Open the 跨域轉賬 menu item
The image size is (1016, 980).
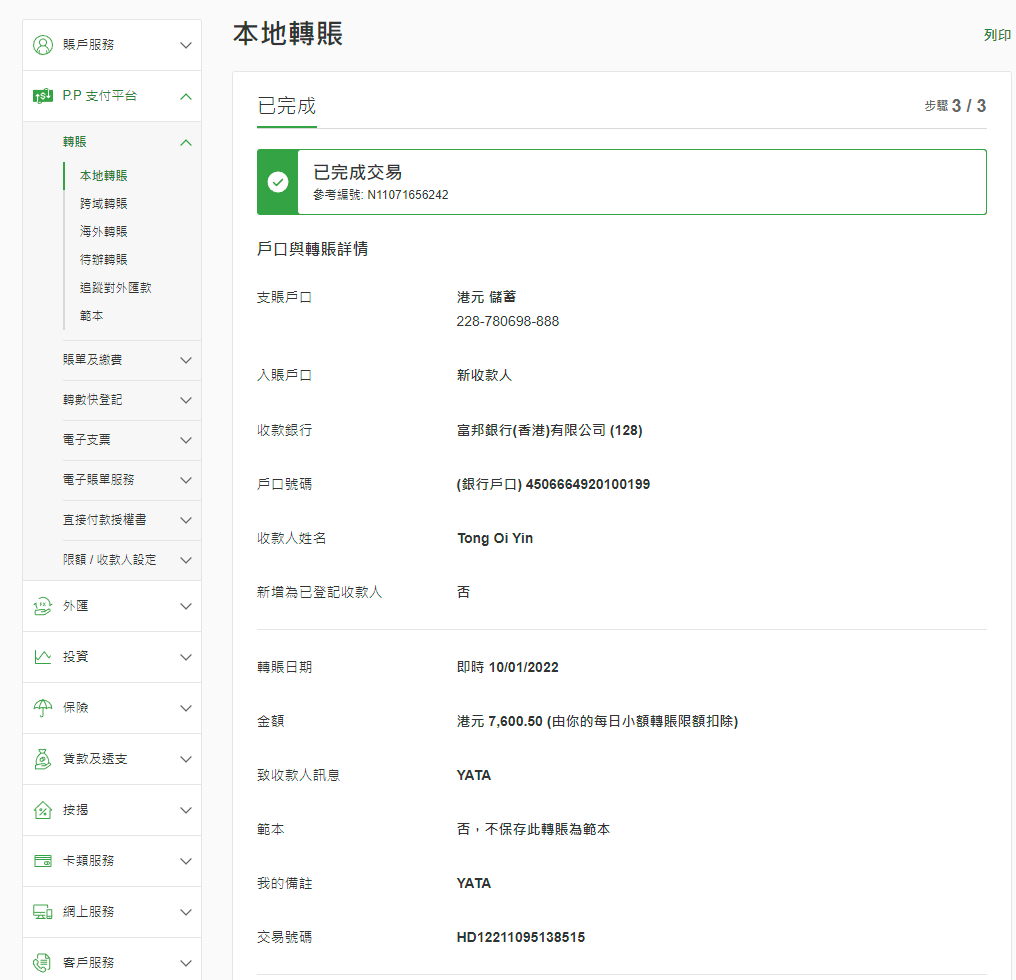click(104, 204)
